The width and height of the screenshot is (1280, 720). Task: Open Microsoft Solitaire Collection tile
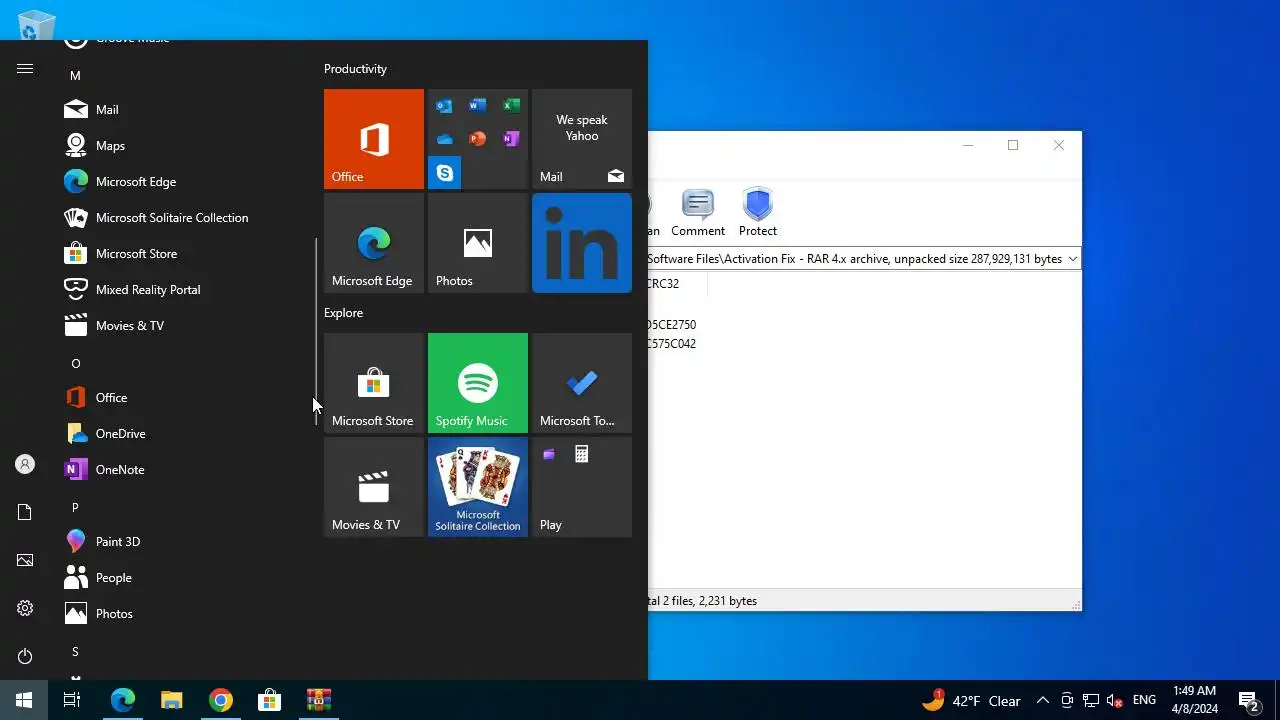pyautogui.click(x=478, y=487)
